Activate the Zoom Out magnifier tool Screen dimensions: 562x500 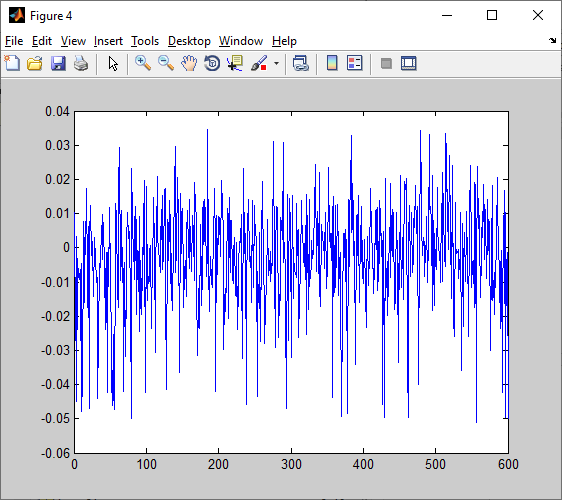point(166,63)
